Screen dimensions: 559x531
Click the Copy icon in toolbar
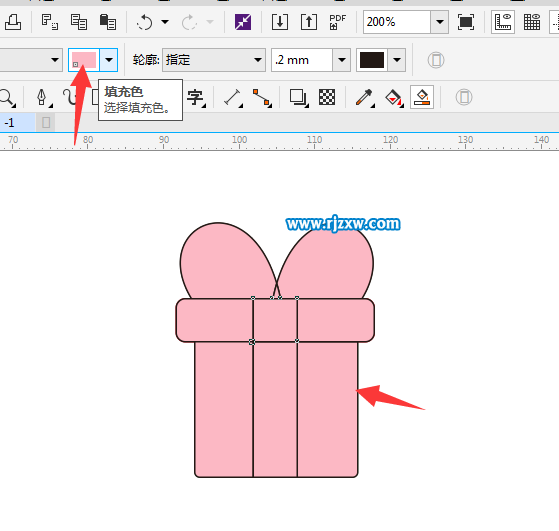[x=79, y=22]
